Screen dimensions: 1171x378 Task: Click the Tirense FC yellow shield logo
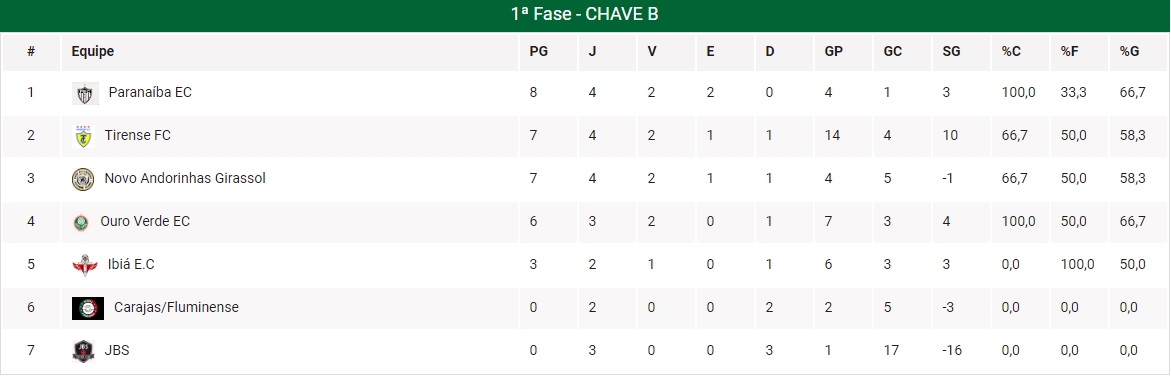tap(83, 136)
